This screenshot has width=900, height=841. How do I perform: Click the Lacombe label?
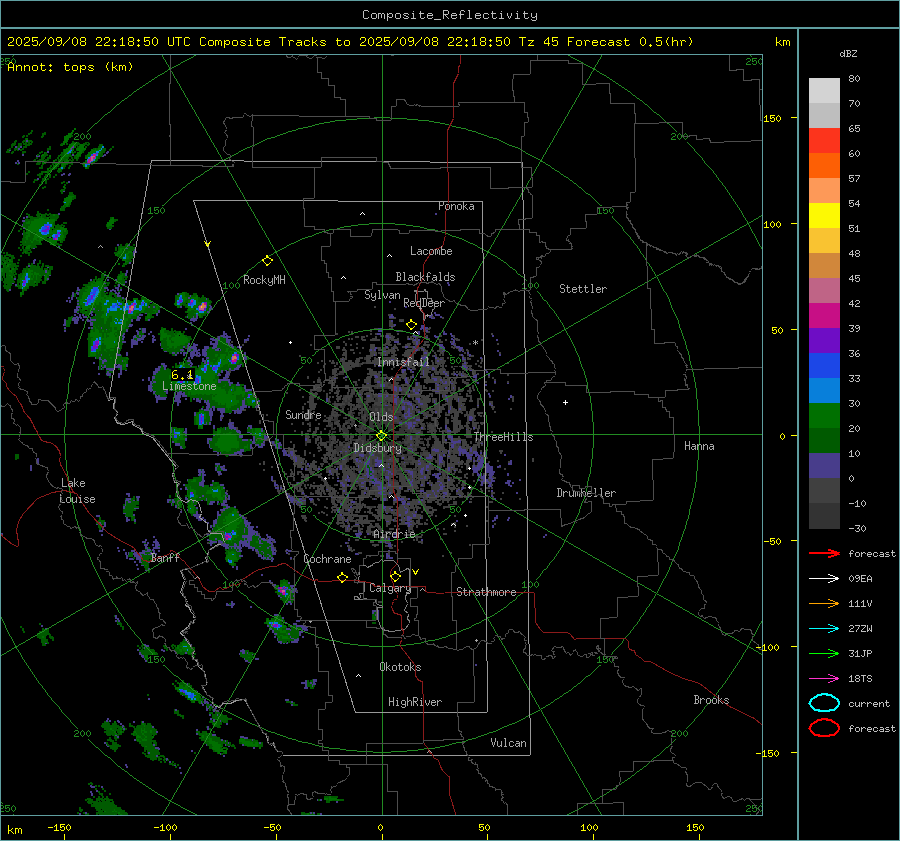point(431,251)
